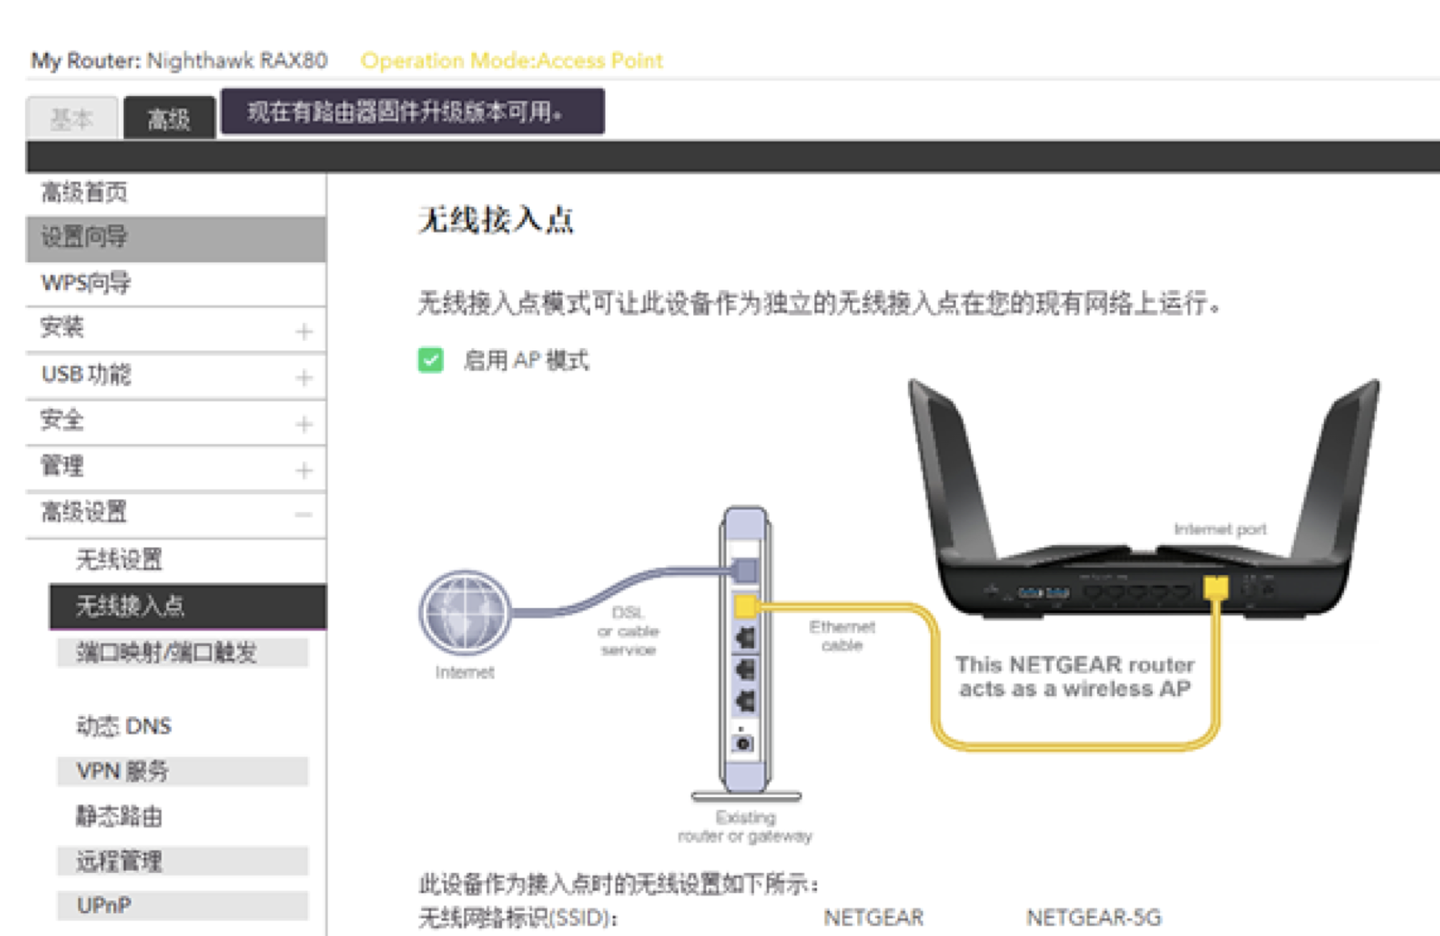Image resolution: width=1440 pixels, height=936 pixels.
Task: Disable the 启用 AP 模式 checkbox
Action: [x=430, y=360]
